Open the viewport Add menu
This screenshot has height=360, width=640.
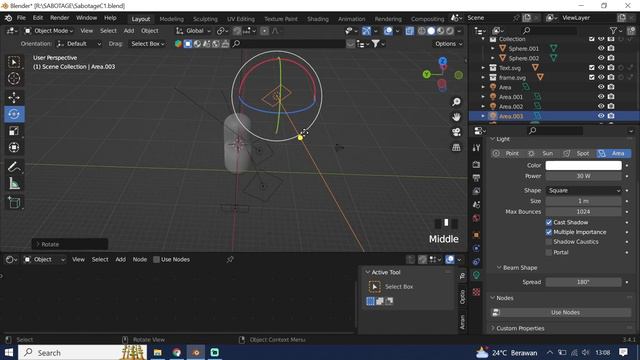(x=129, y=31)
